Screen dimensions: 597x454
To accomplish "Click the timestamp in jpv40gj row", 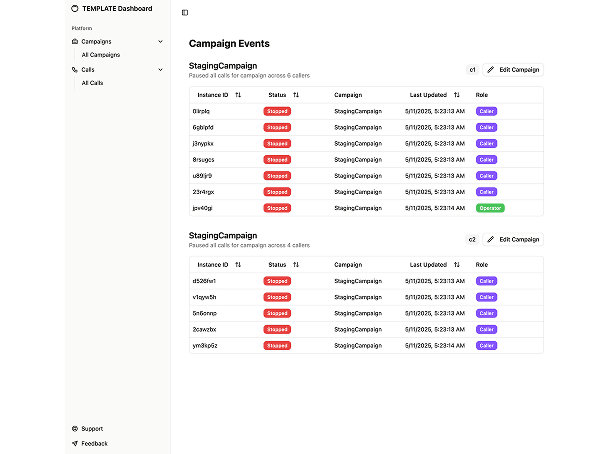I will [435, 208].
